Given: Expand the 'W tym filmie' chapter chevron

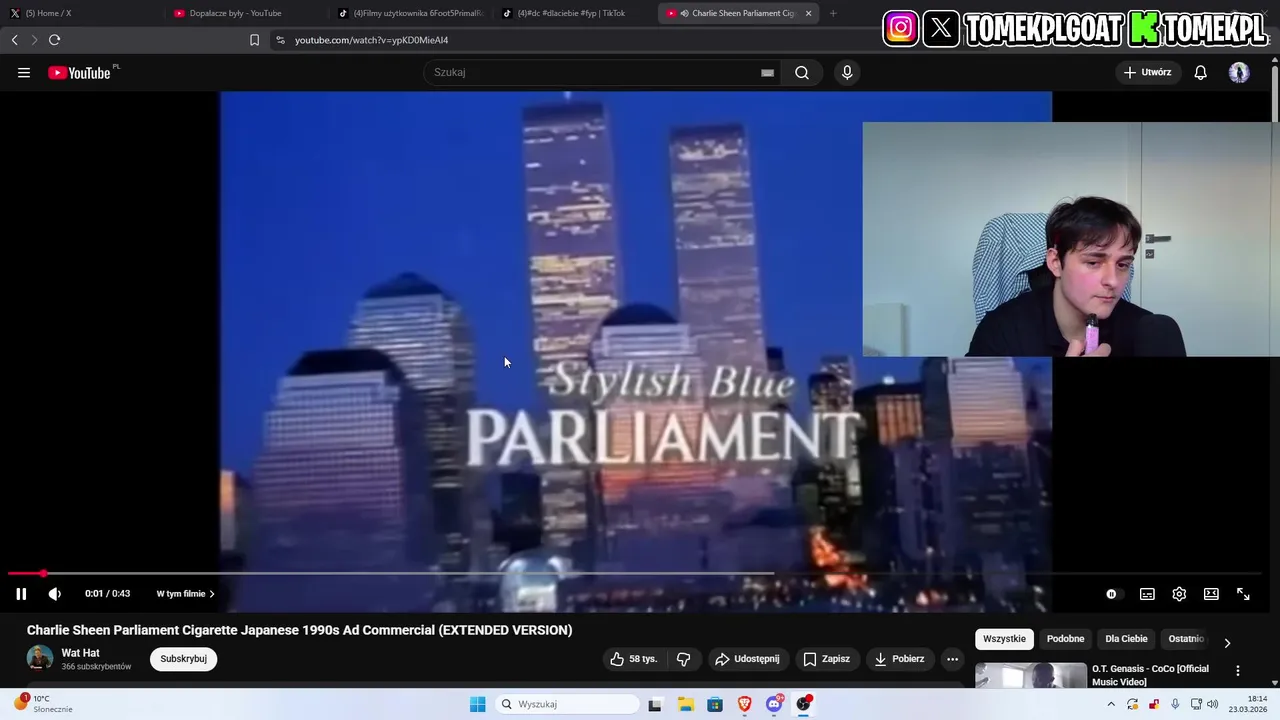Looking at the screenshot, I should click(x=212, y=594).
